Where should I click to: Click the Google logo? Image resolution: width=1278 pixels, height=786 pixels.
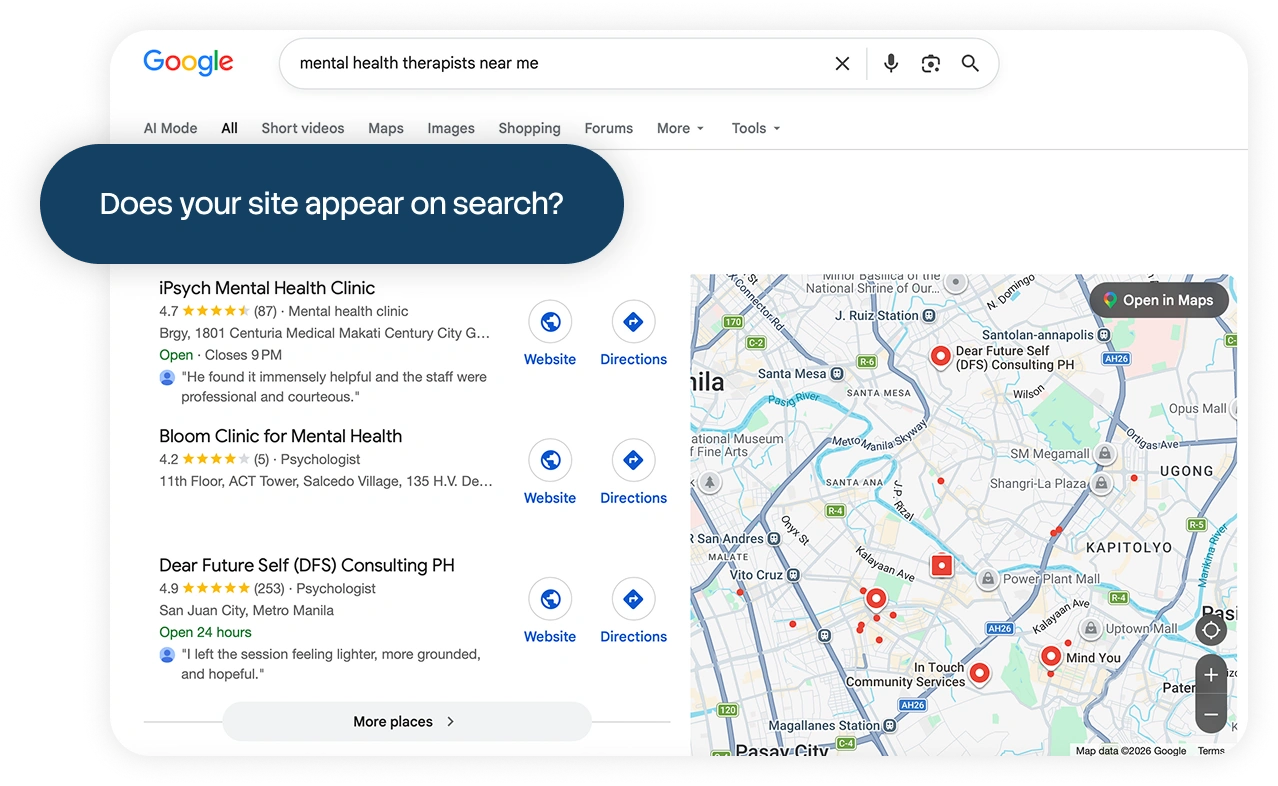188,63
